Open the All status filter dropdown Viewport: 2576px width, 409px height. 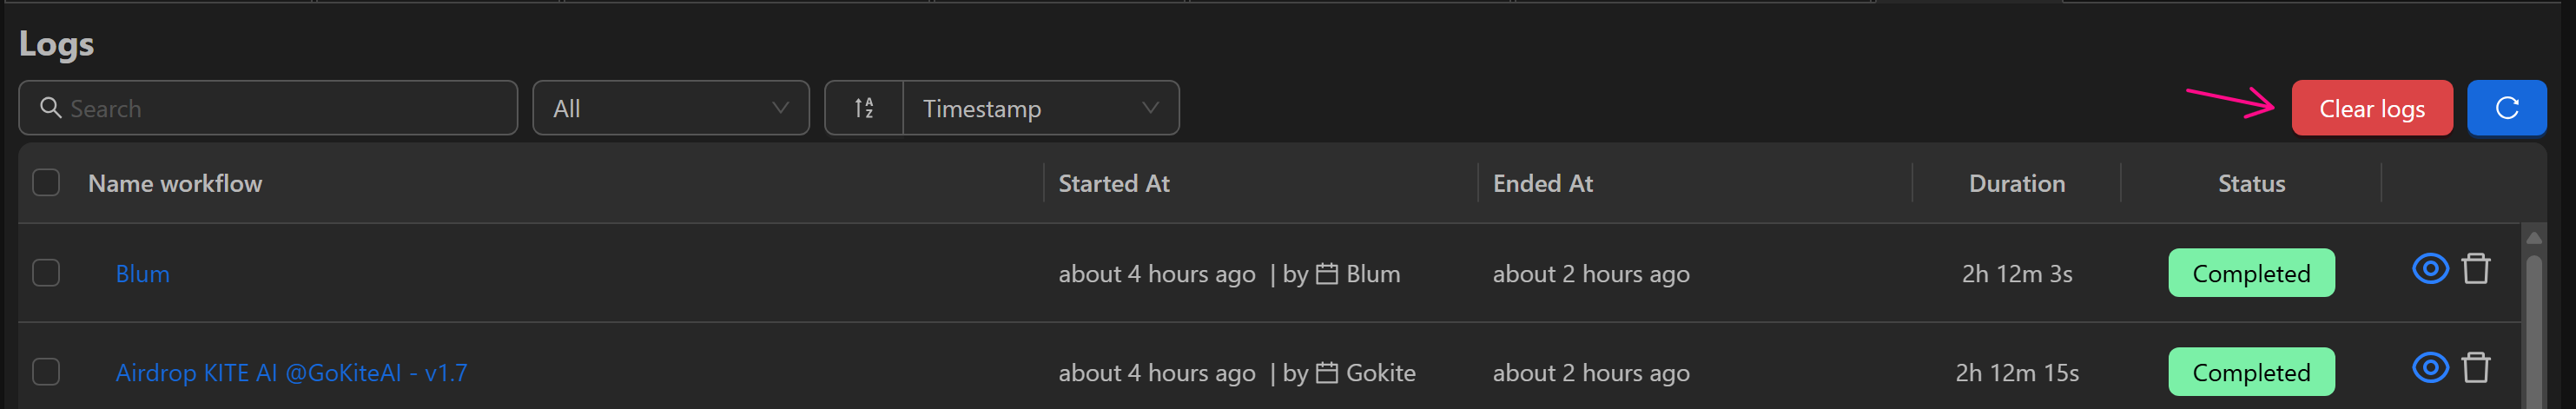[670, 108]
